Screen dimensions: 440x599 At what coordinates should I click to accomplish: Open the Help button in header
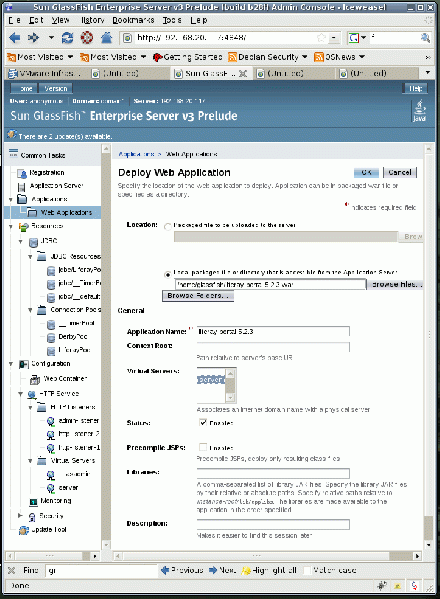point(415,89)
